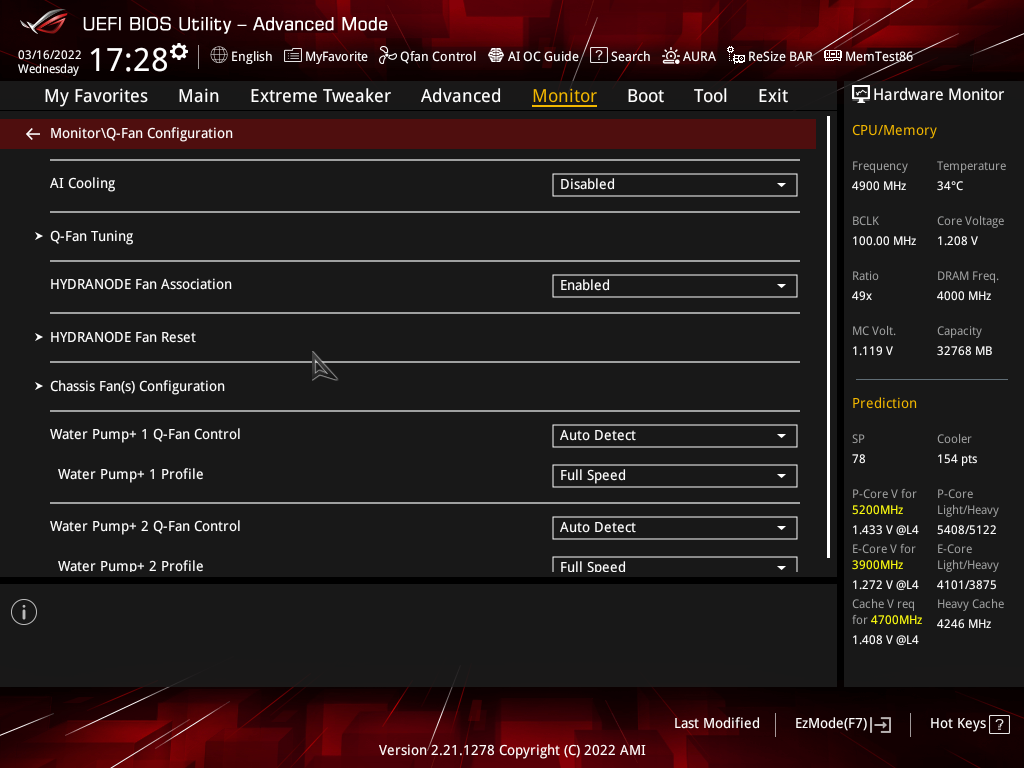Toggle ReSize BAR icon
Viewport: 1024px width, 768px height.
tap(736, 56)
